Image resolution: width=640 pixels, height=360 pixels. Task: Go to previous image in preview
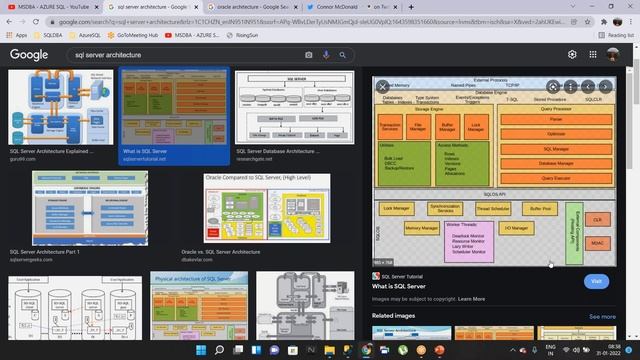tap(588, 87)
